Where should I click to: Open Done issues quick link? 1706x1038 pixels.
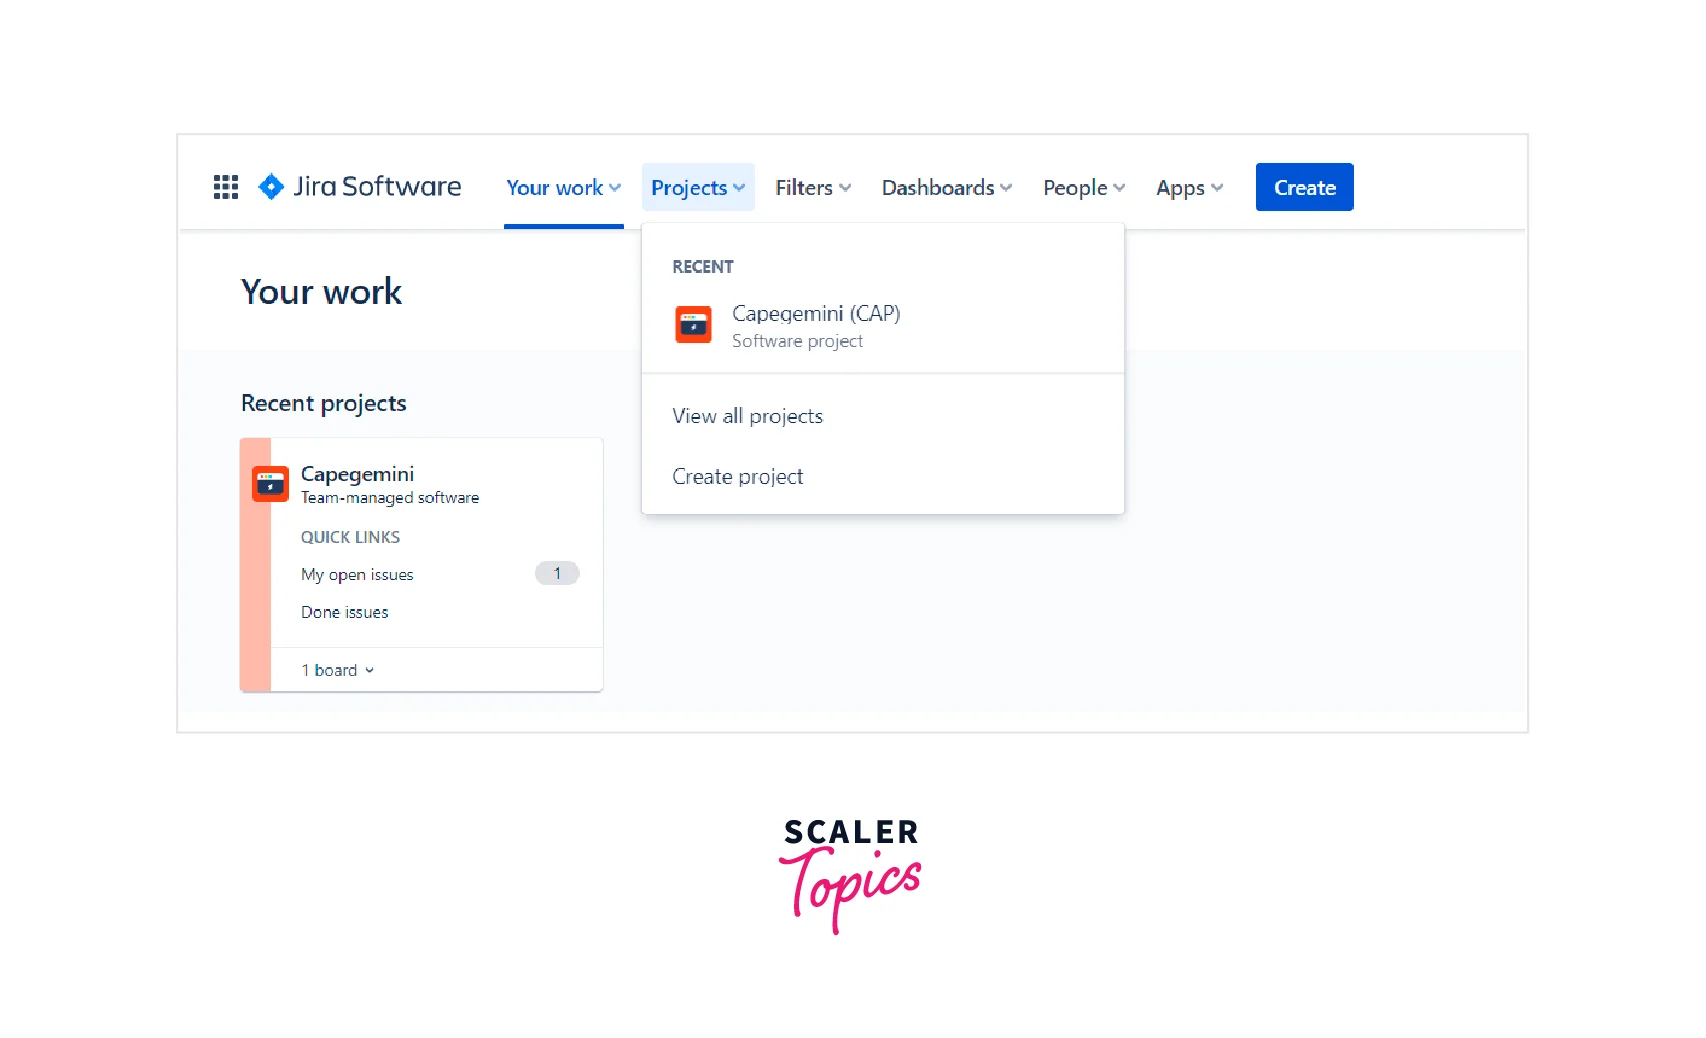(344, 612)
